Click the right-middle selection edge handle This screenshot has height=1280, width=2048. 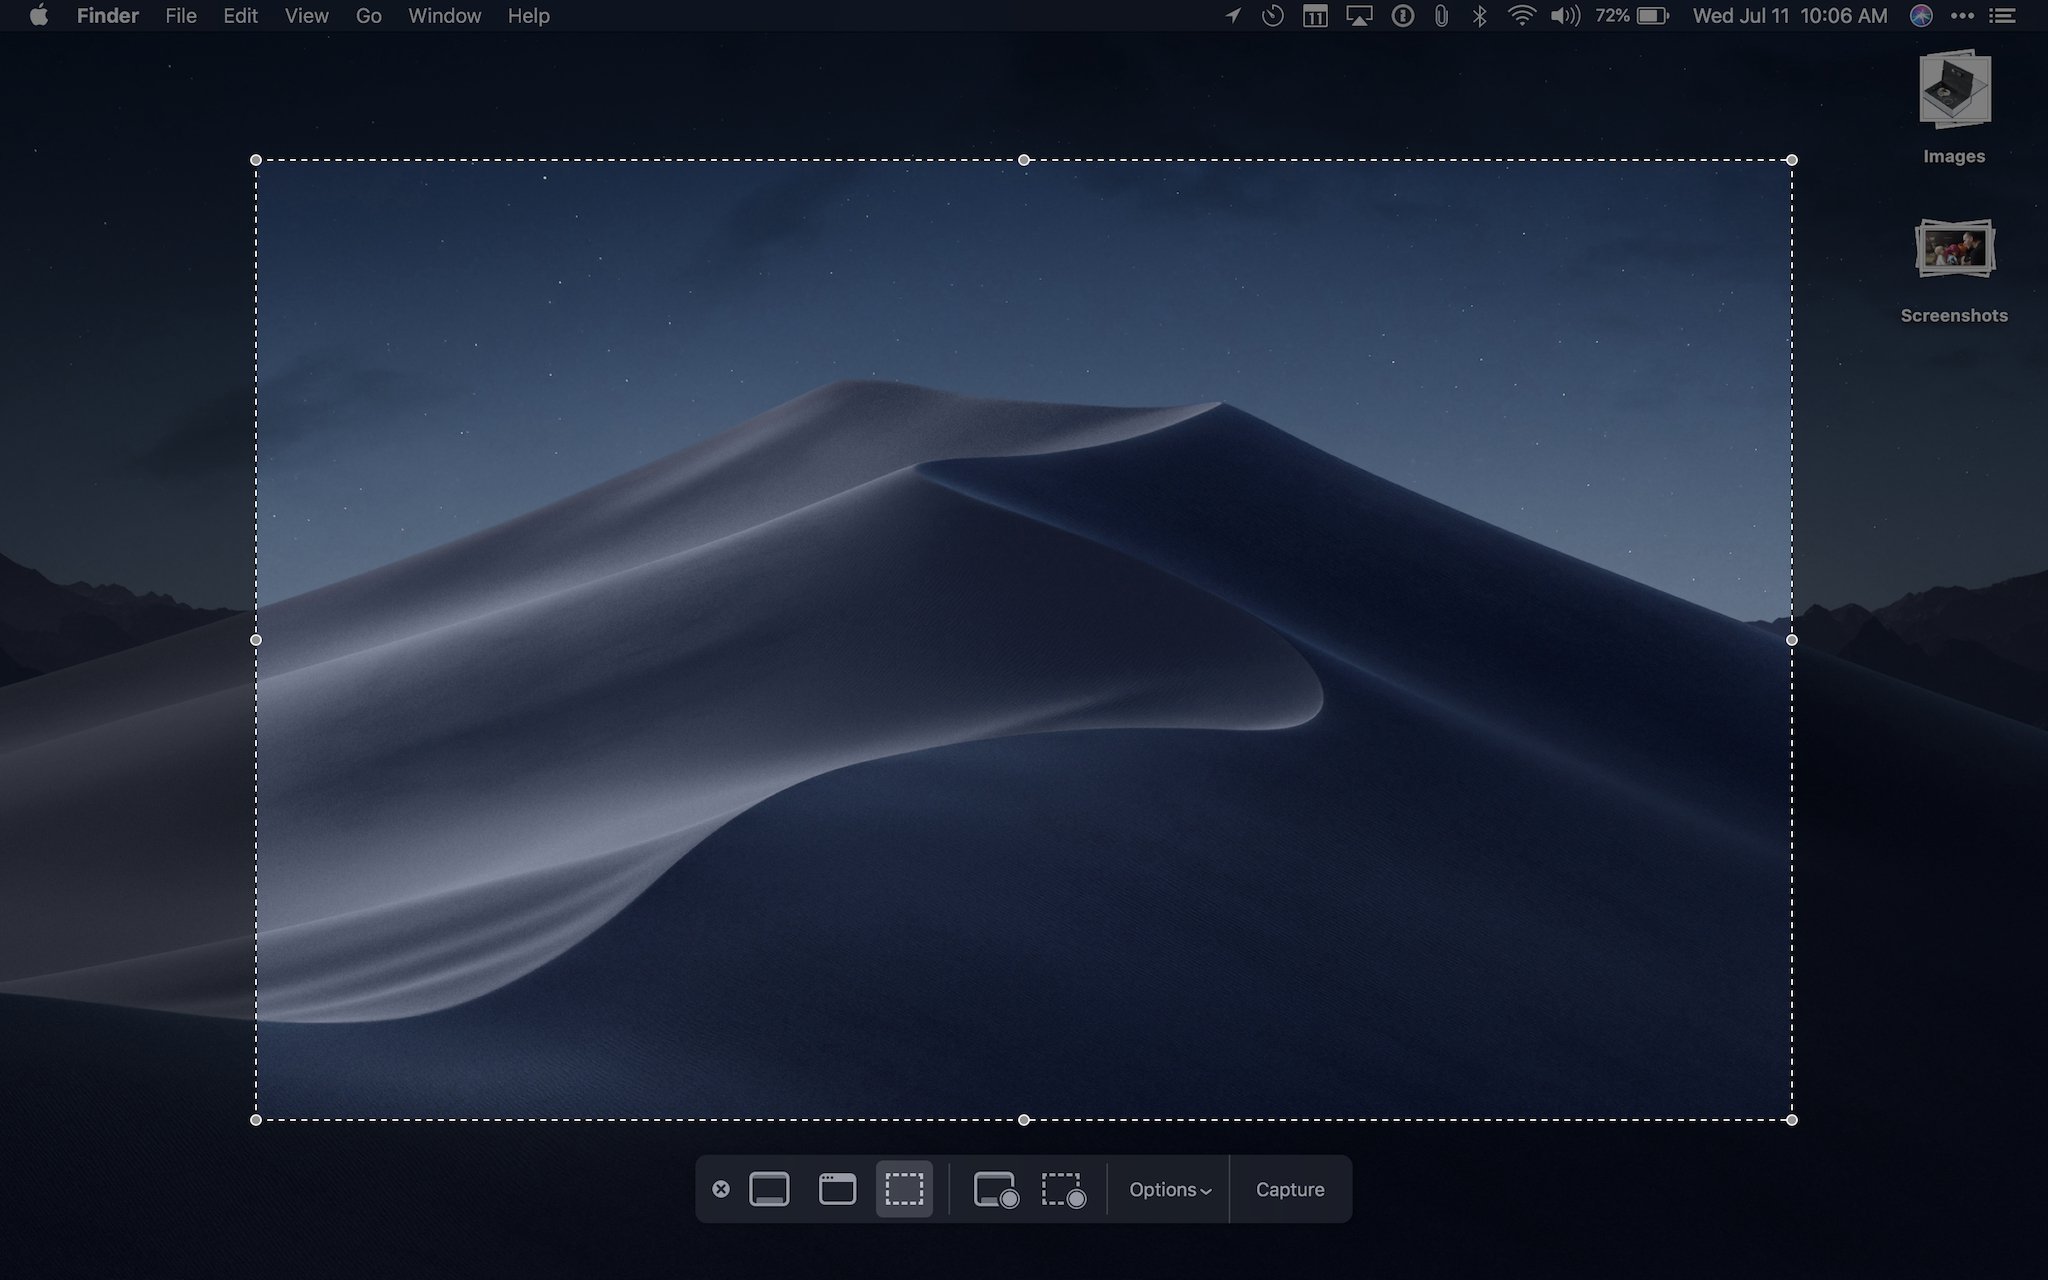tap(1792, 640)
